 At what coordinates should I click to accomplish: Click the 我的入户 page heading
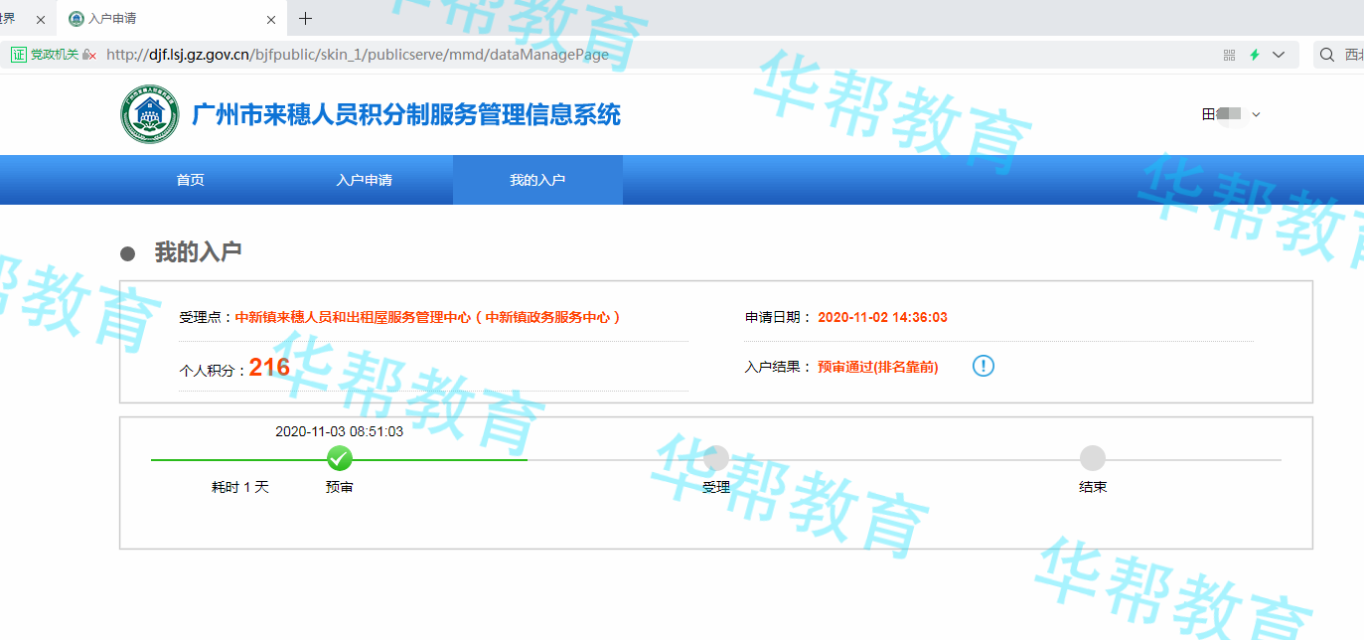coord(198,252)
